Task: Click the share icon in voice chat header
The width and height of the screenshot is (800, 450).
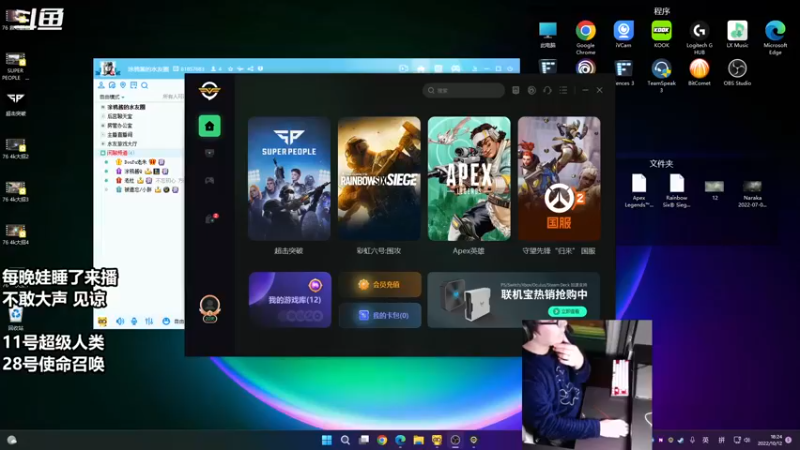Action: pos(251,68)
